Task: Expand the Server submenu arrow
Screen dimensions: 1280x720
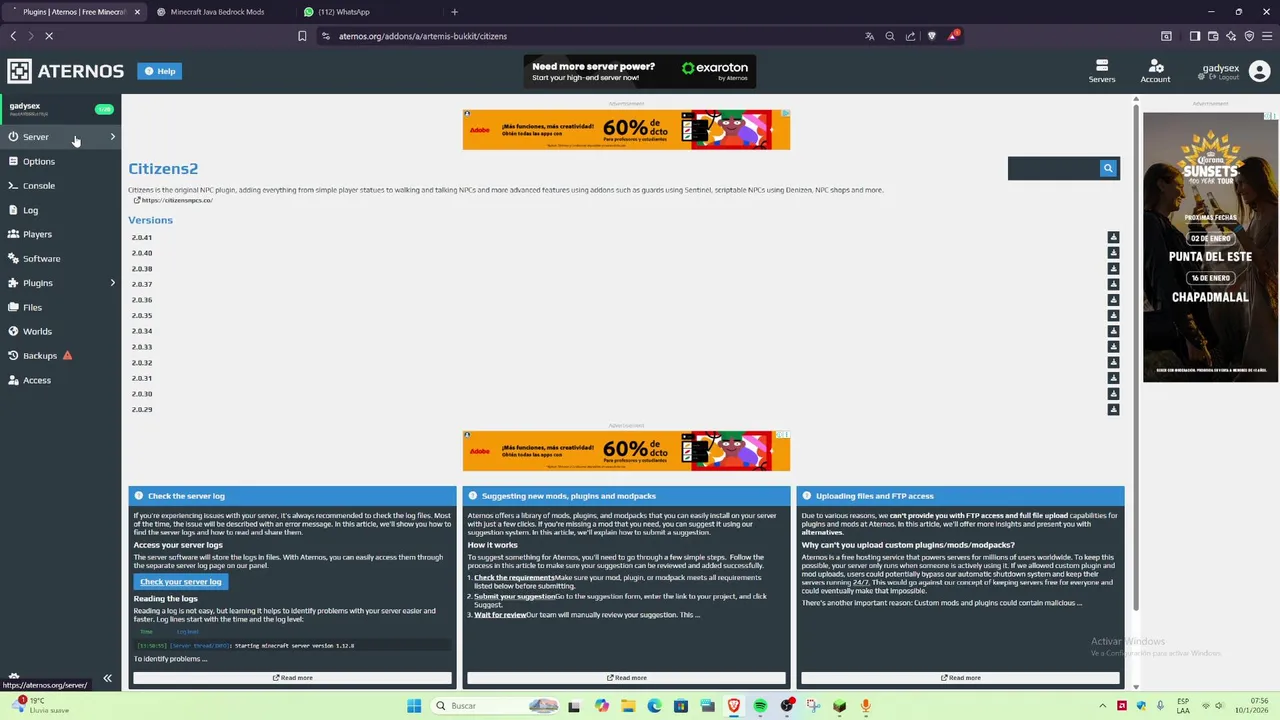Action: coord(112,137)
